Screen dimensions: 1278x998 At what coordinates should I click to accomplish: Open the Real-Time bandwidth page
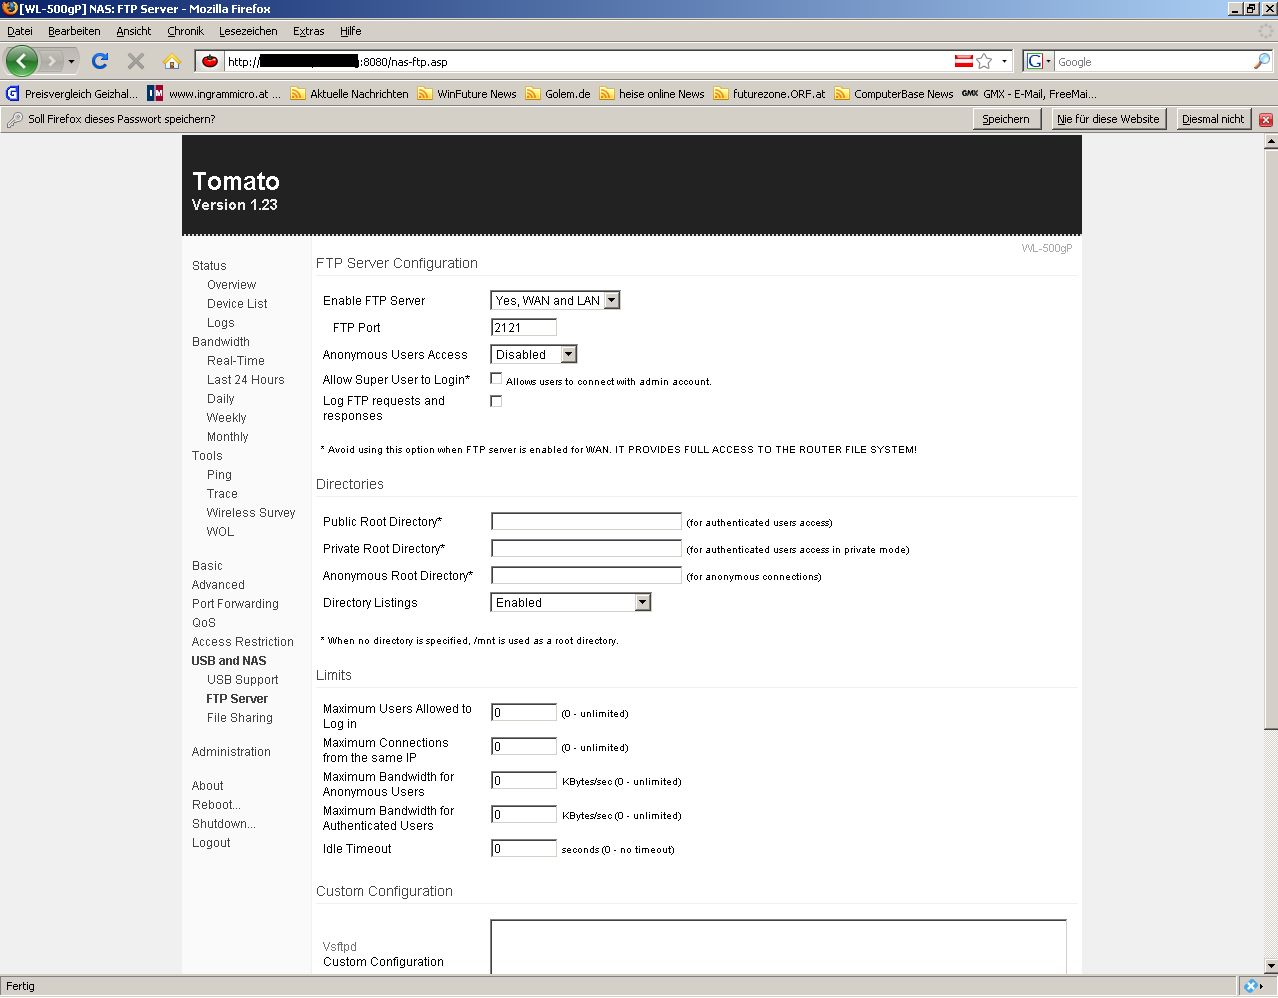(236, 360)
